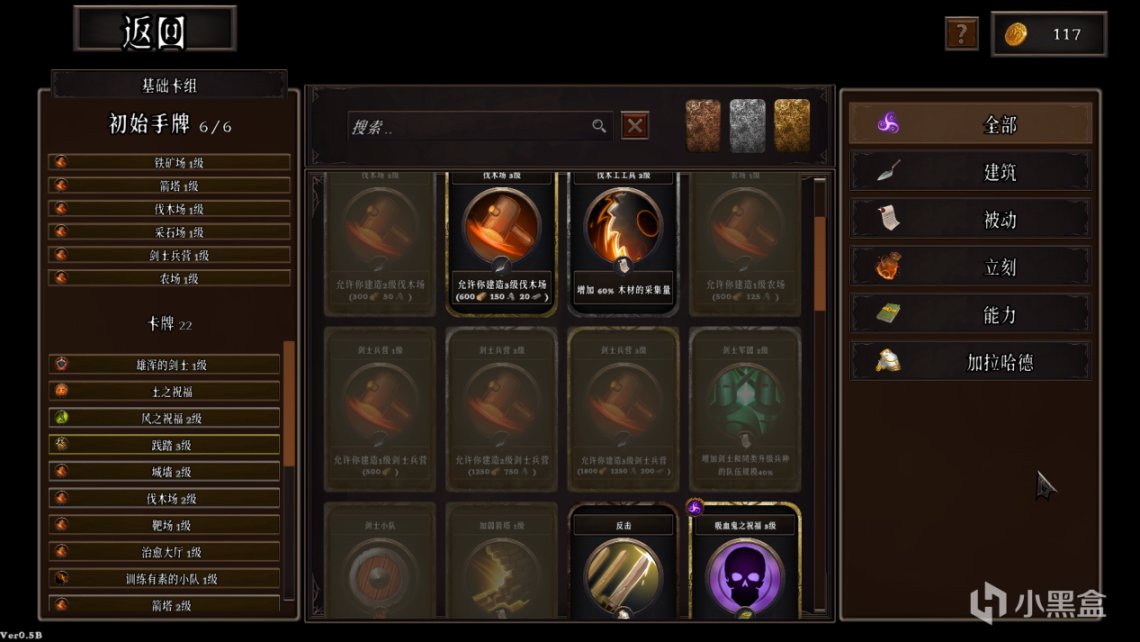The width and height of the screenshot is (1140, 642).
Task: Click the armor icon beside 加拉哈德
Action: point(888,361)
